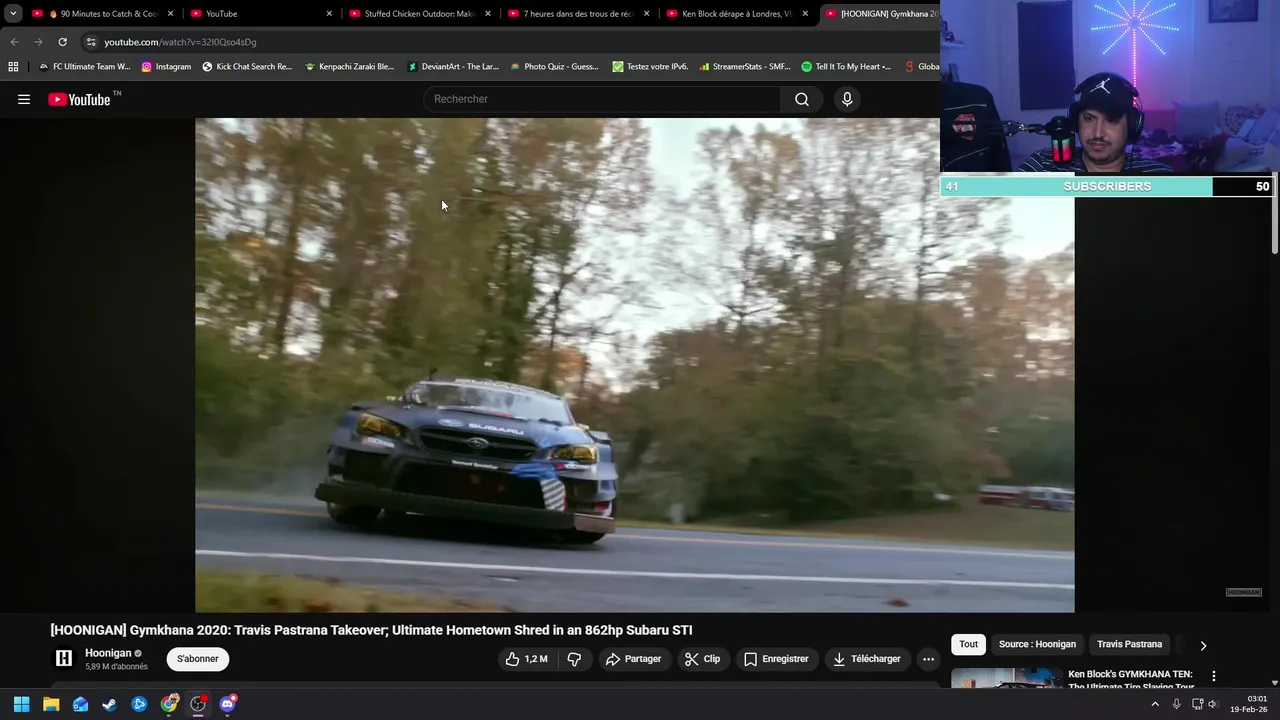Open the Photo Quiz - Guess... bookmark
The width and height of the screenshot is (1280, 720).
pos(554,66)
